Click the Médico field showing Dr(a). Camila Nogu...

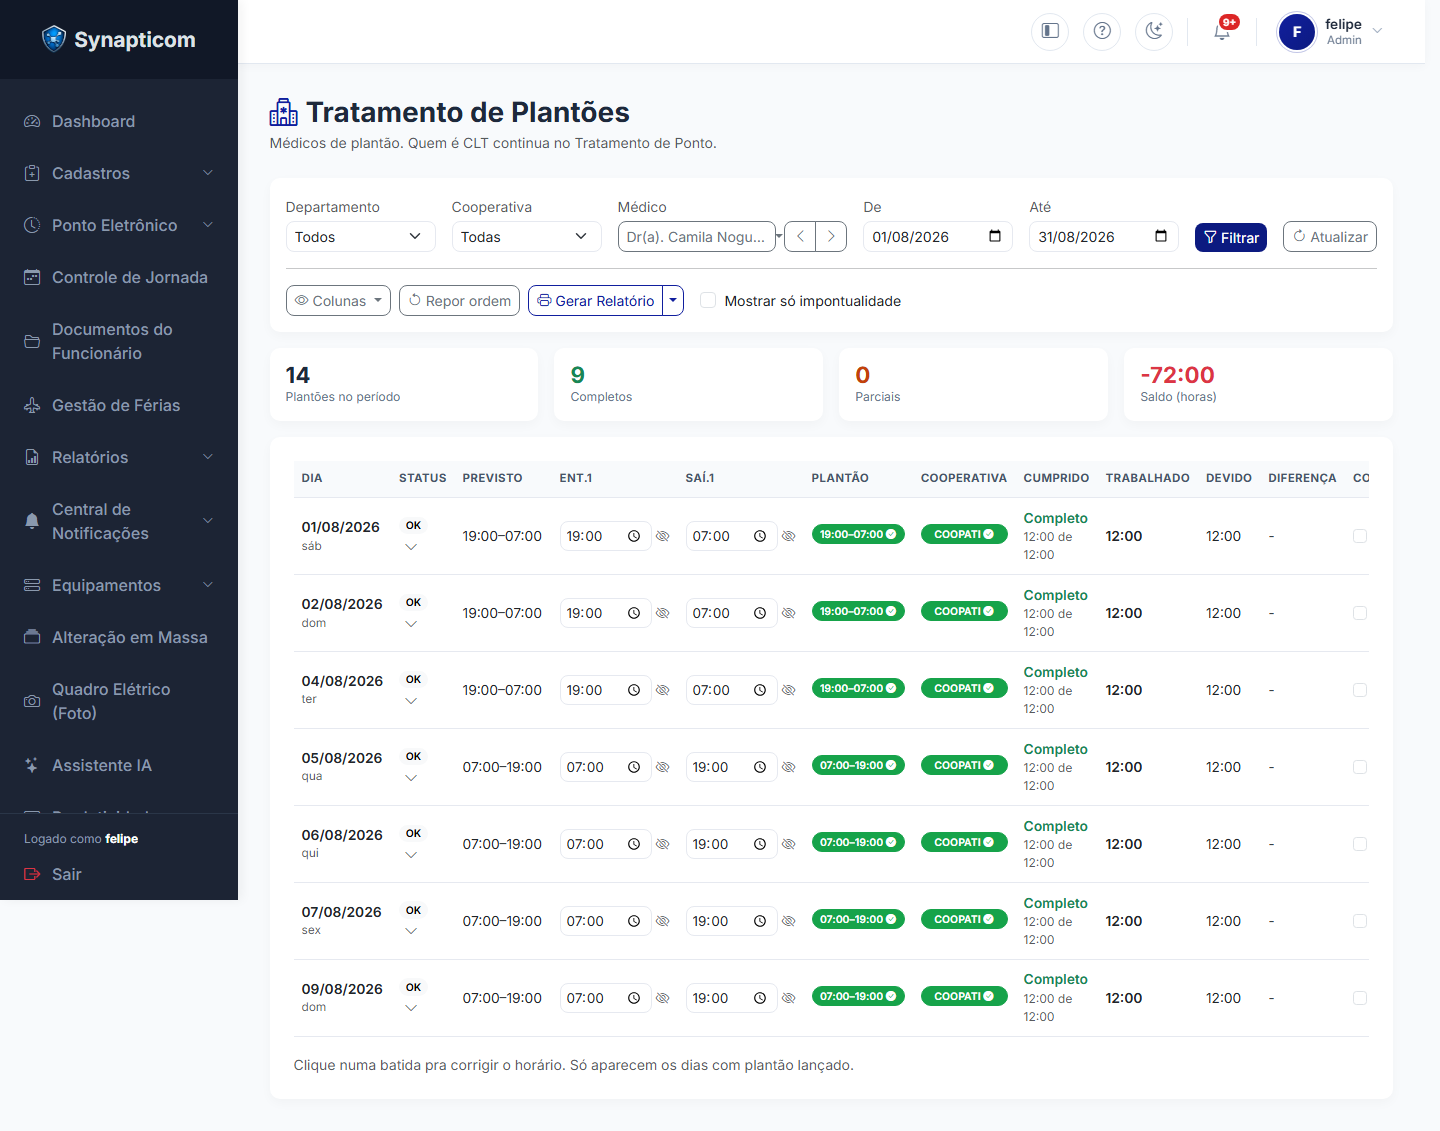696,237
